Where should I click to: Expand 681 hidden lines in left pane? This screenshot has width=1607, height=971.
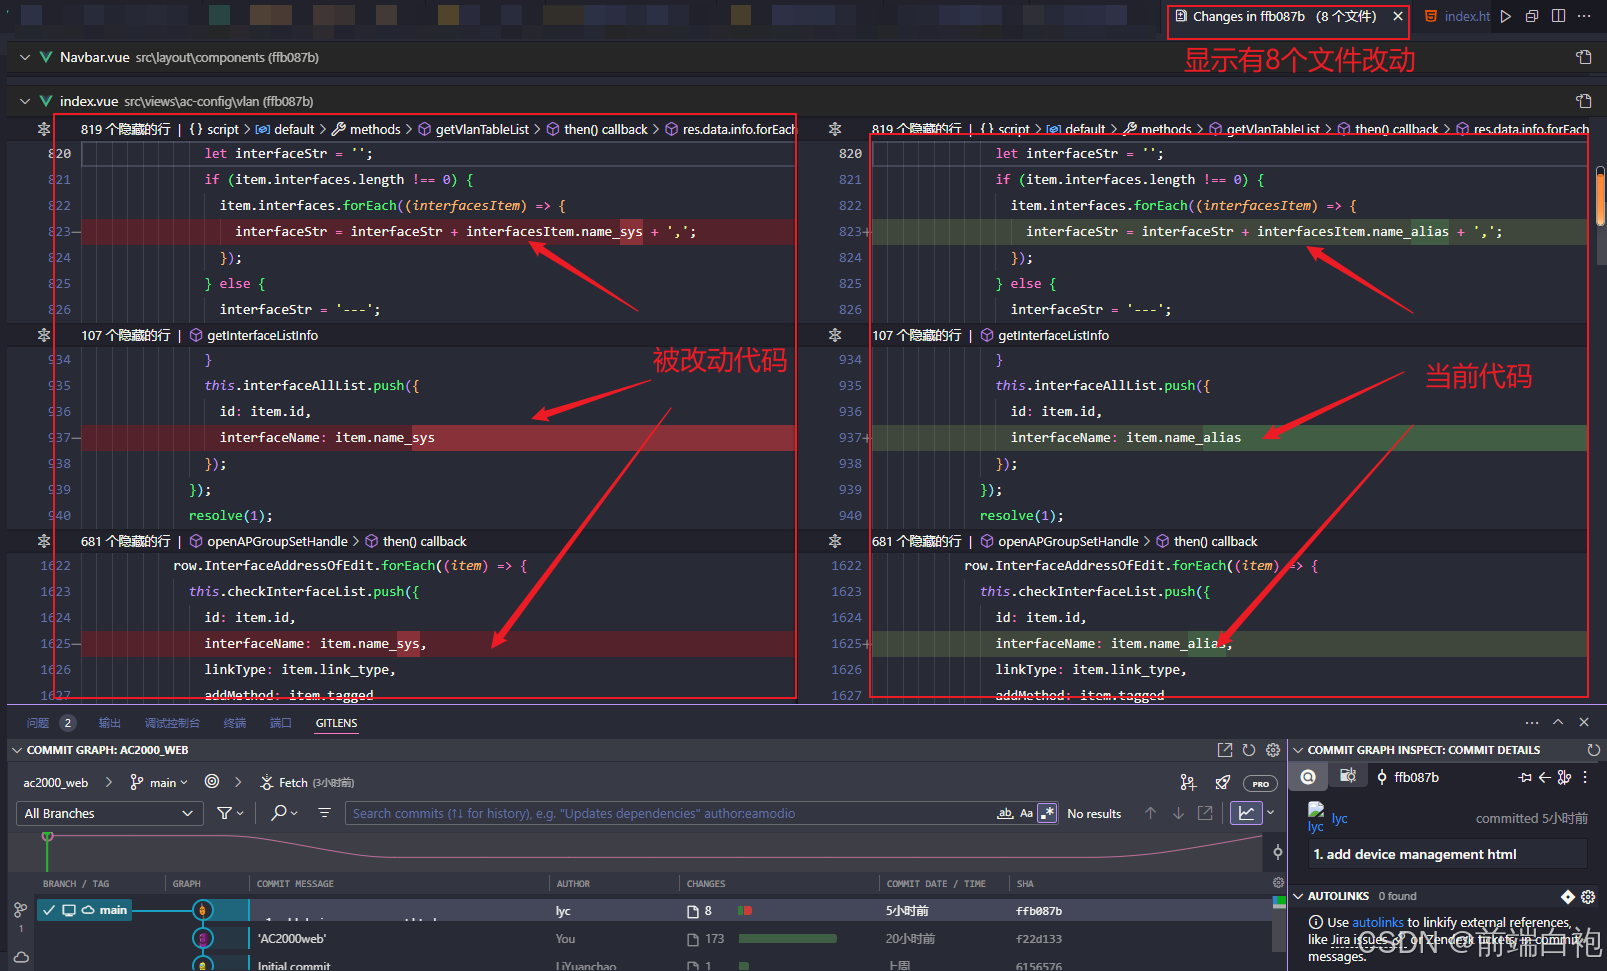[x=44, y=541]
